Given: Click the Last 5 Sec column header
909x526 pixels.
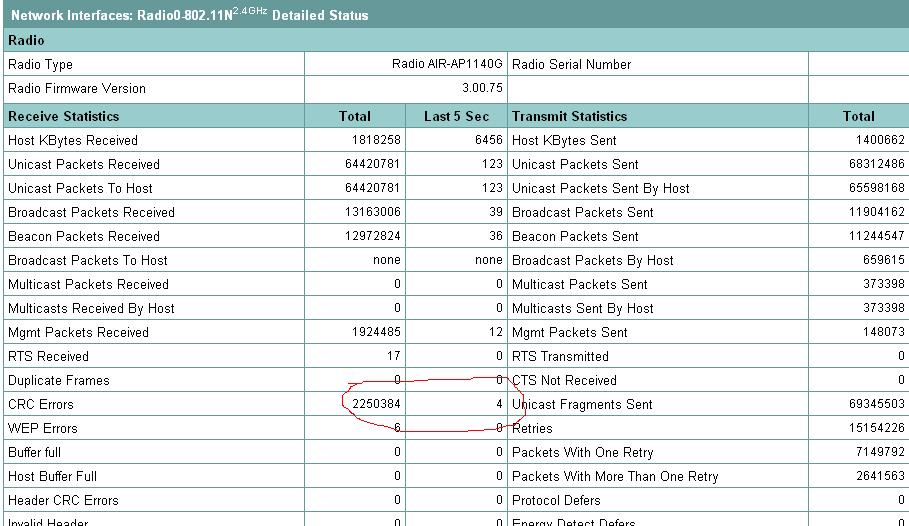Looking at the screenshot, I should tap(456, 116).
